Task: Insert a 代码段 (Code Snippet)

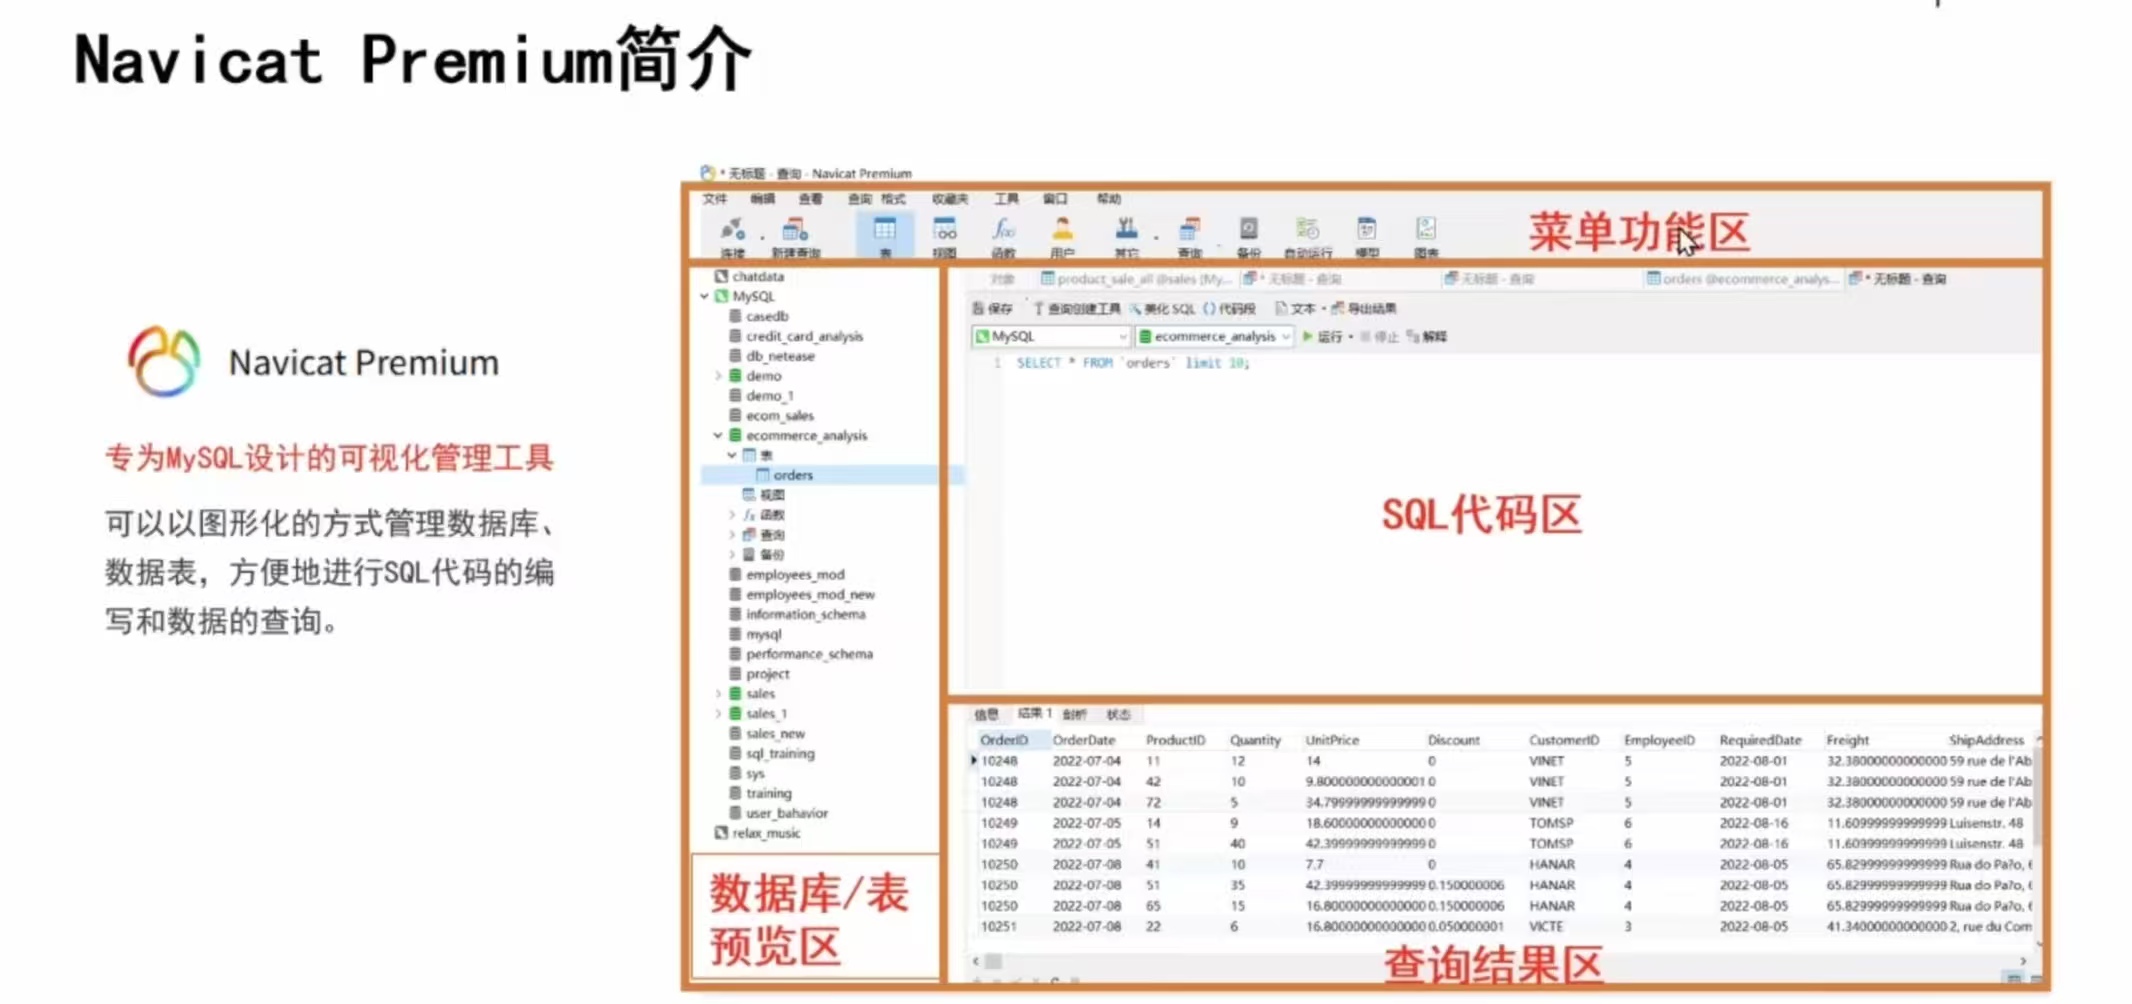Action: click(1229, 308)
